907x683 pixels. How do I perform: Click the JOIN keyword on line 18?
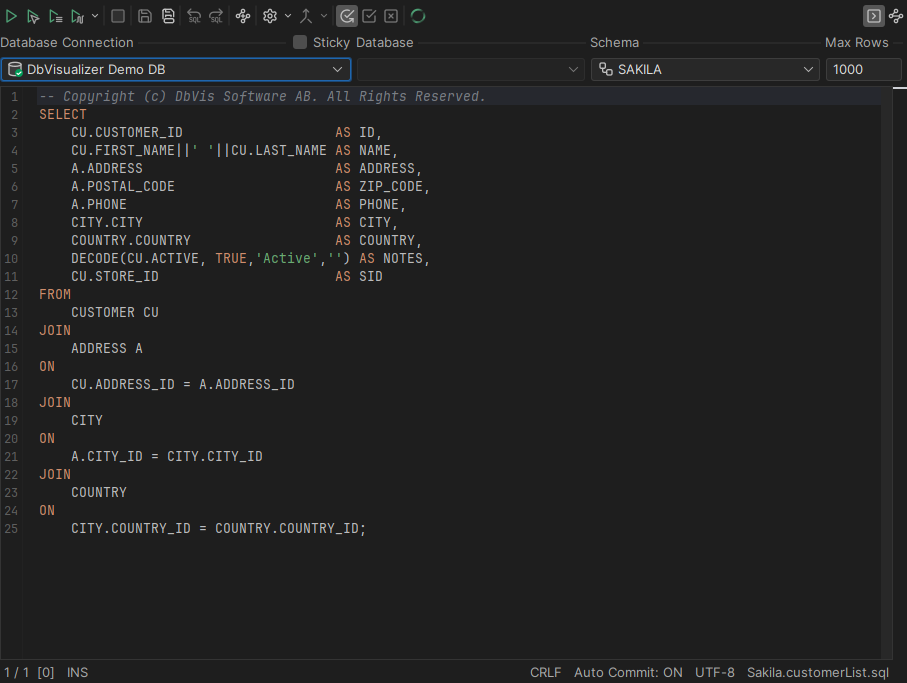point(55,403)
